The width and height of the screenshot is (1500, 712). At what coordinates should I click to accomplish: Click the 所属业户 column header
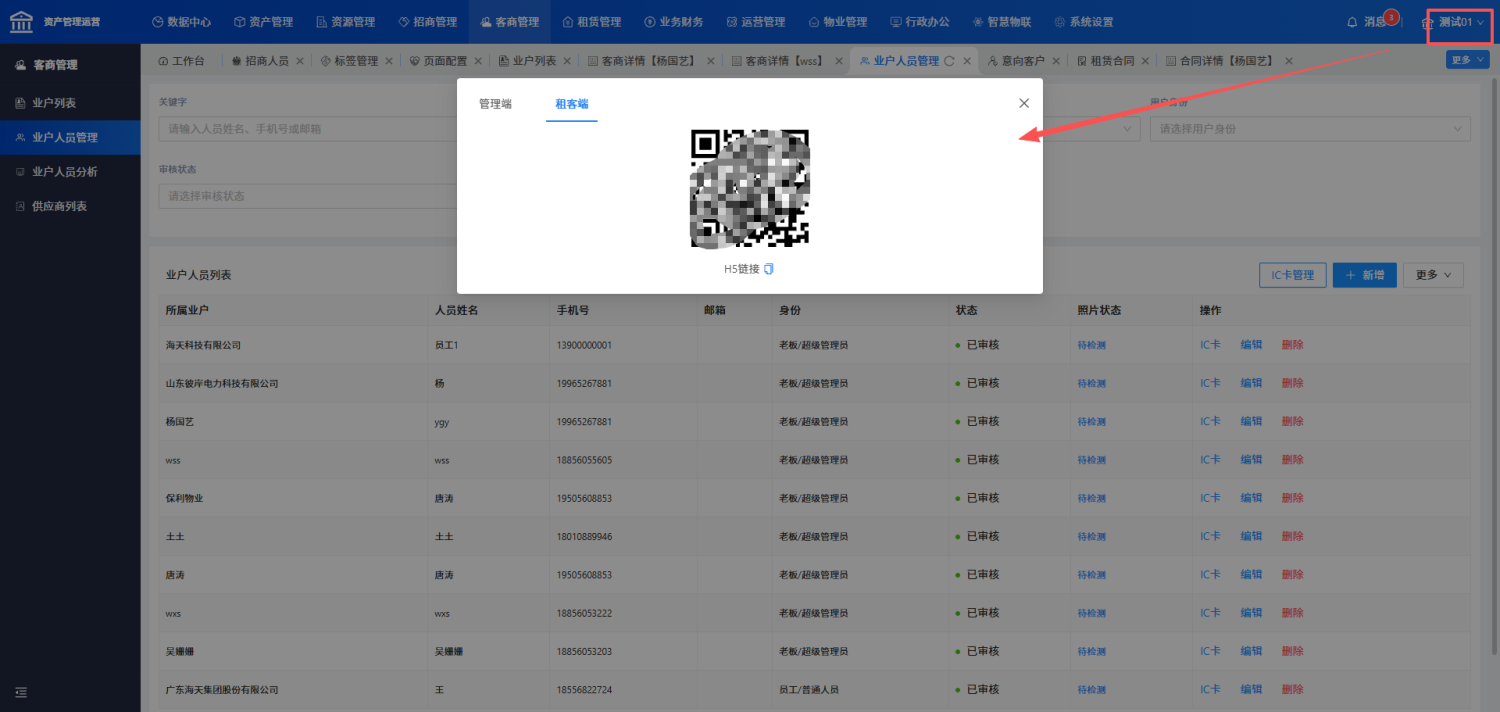(x=186, y=311)
